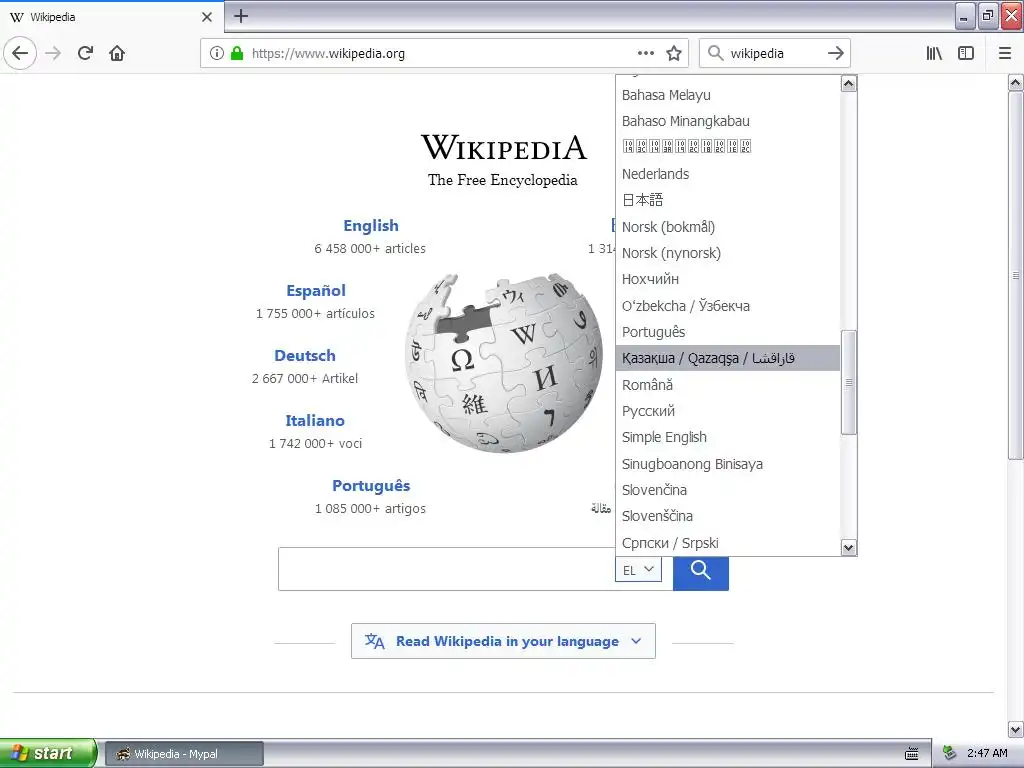Select Nederlands in the language list
This screenshot has width=1024, height=768.
728,174
